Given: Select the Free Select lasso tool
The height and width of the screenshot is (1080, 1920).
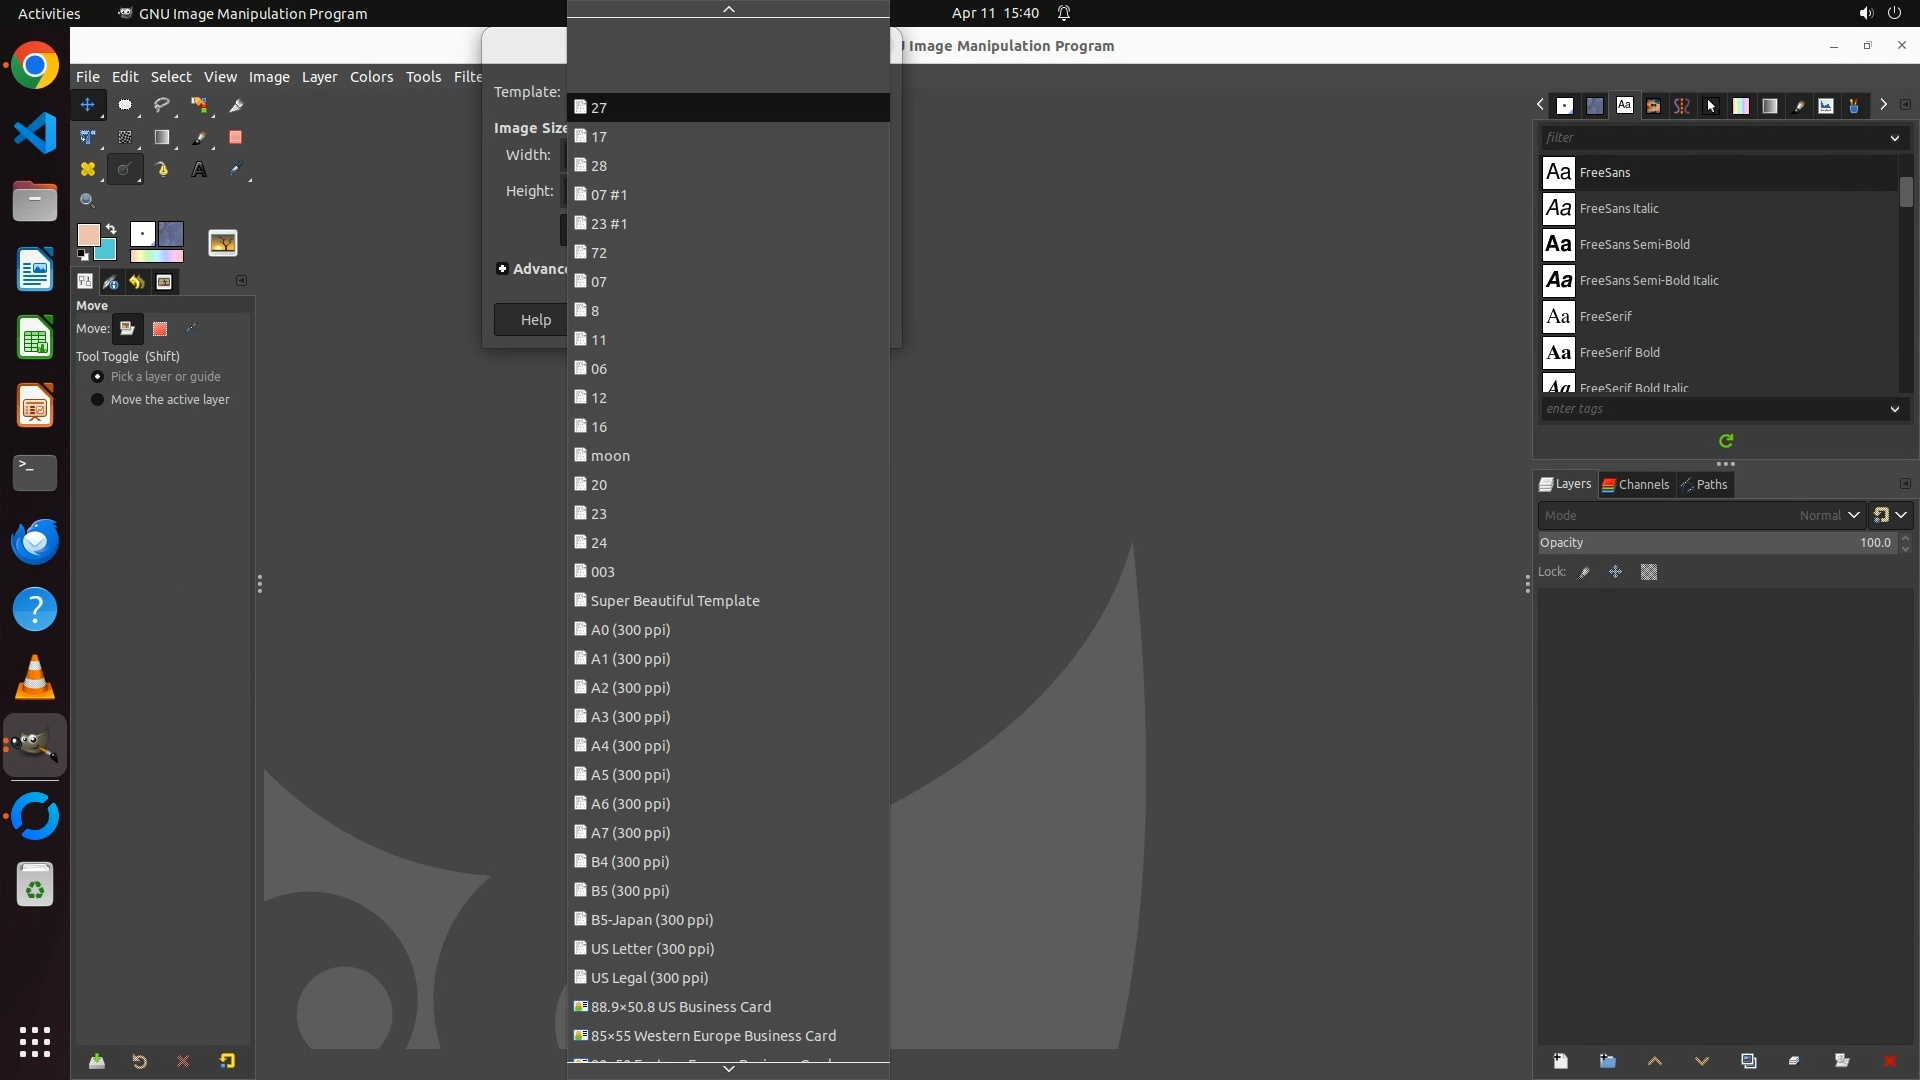Looking at the screenshot, I should tap(161, 105).
